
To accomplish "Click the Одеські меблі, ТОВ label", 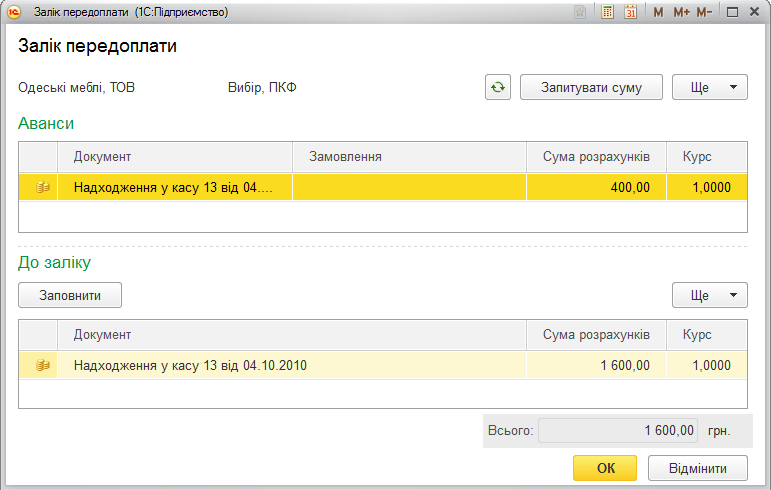I will [76, 87].
